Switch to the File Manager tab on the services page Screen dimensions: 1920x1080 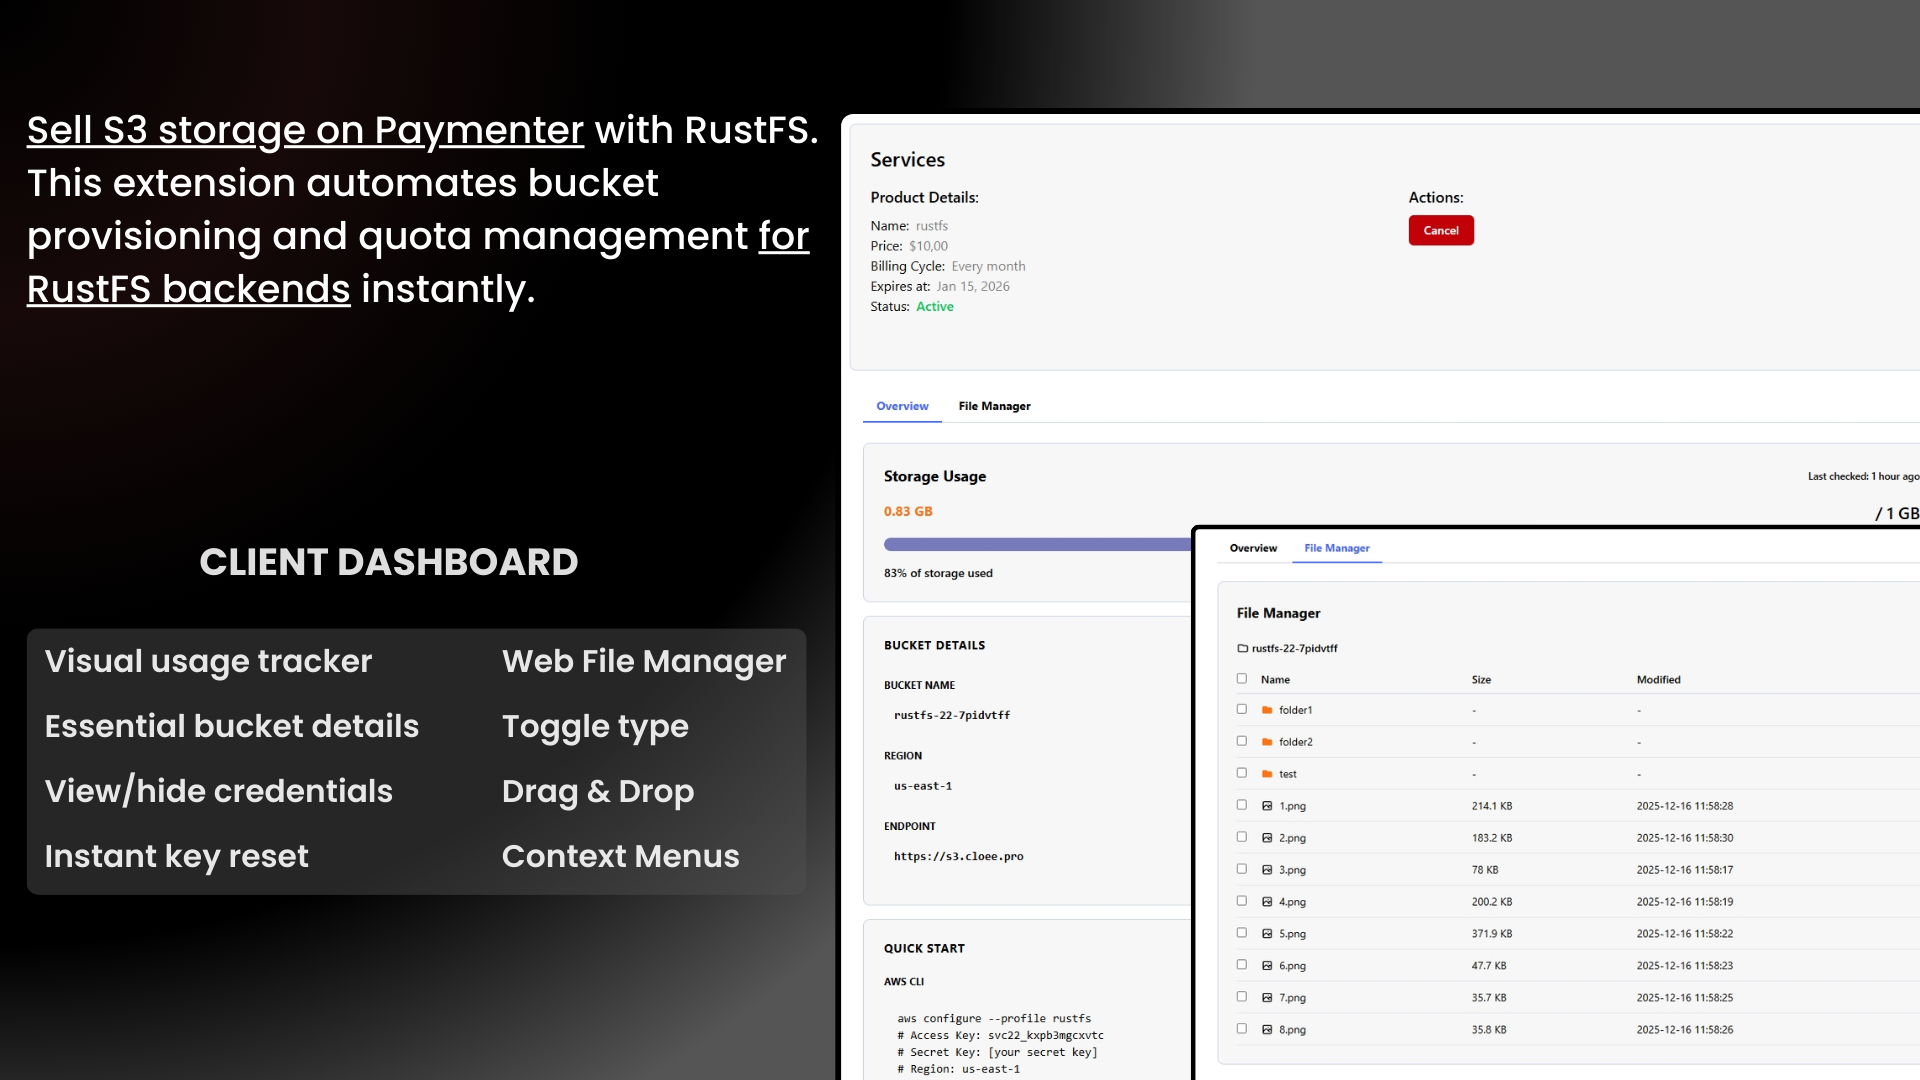[994, 406]
